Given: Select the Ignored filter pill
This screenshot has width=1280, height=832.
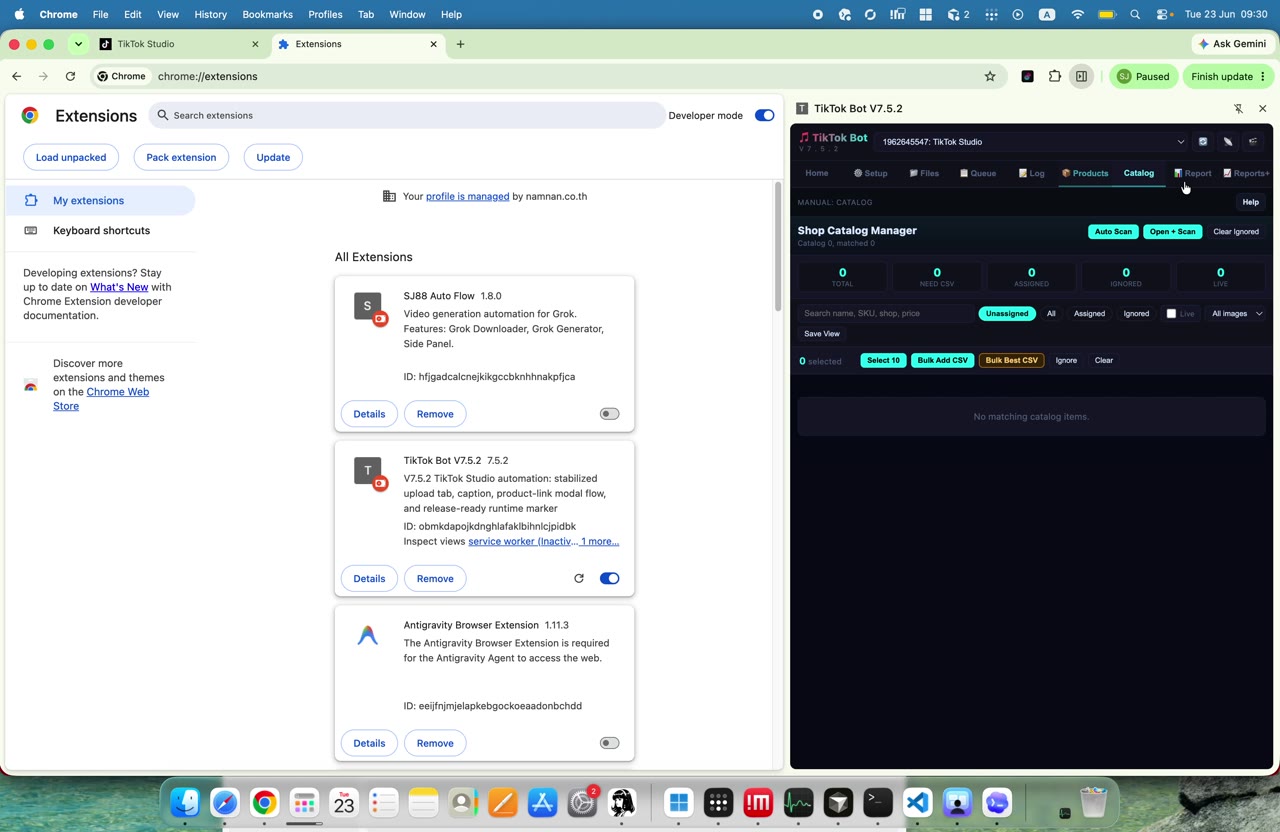Looking at the screenshot, I should 1136,313.
